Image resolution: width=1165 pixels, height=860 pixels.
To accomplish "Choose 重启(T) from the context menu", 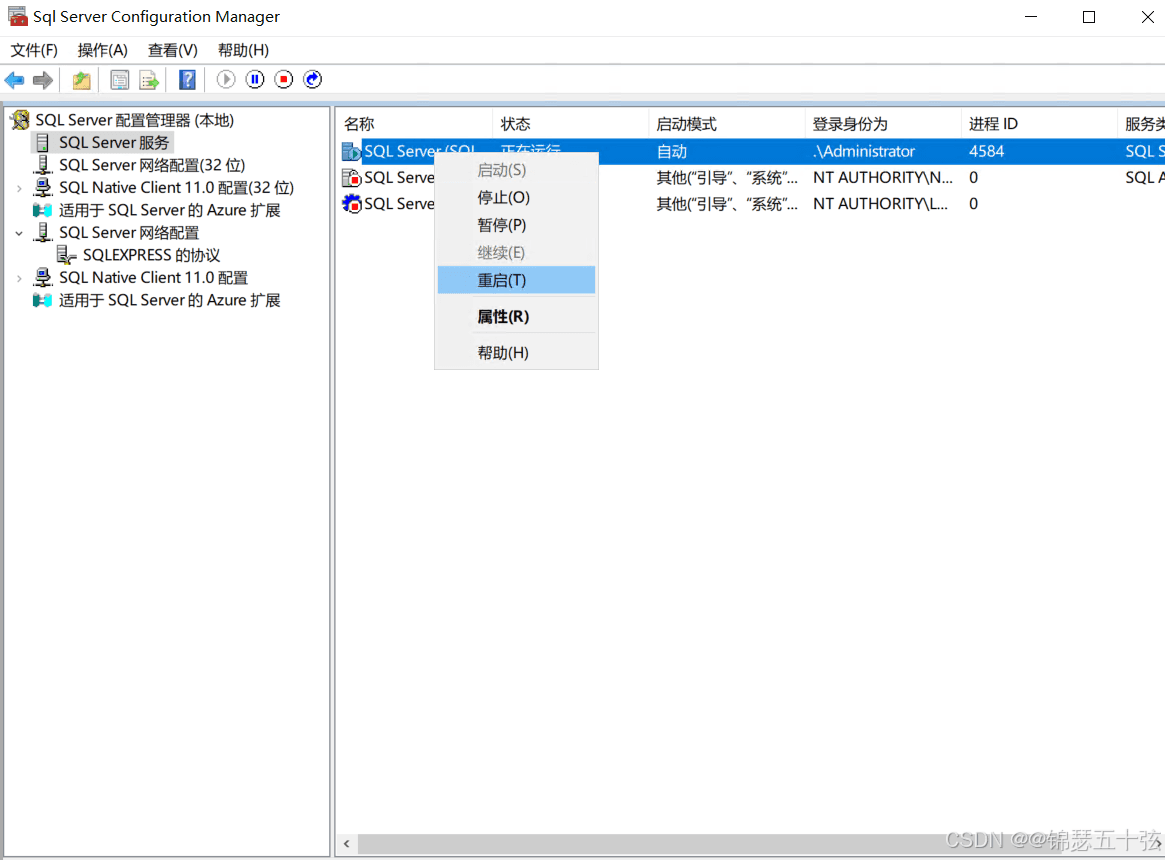I will click(516, 280).
